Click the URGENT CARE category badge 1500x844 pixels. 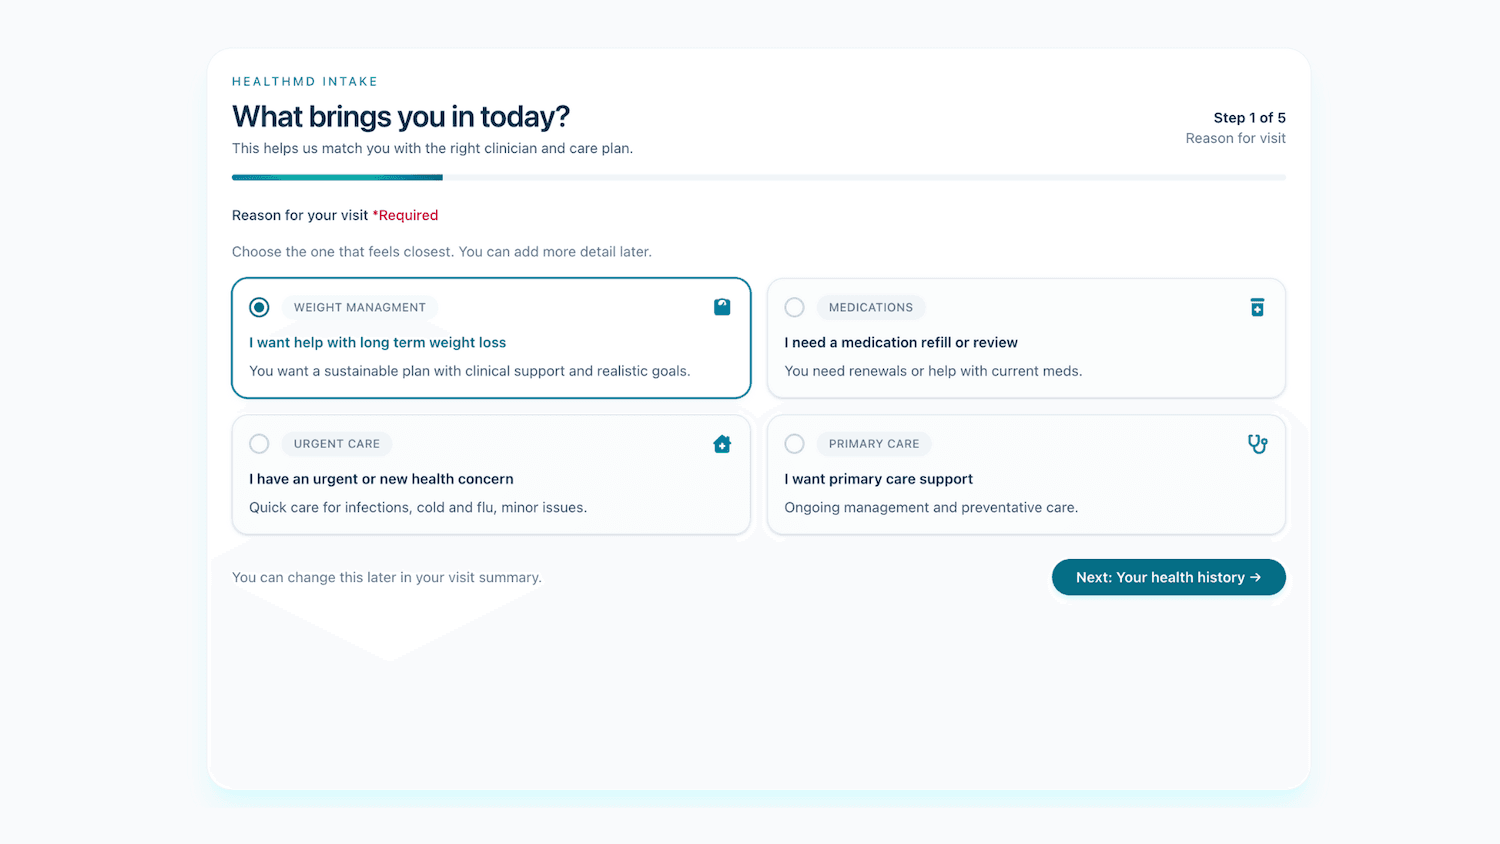(x=336, y=444)
